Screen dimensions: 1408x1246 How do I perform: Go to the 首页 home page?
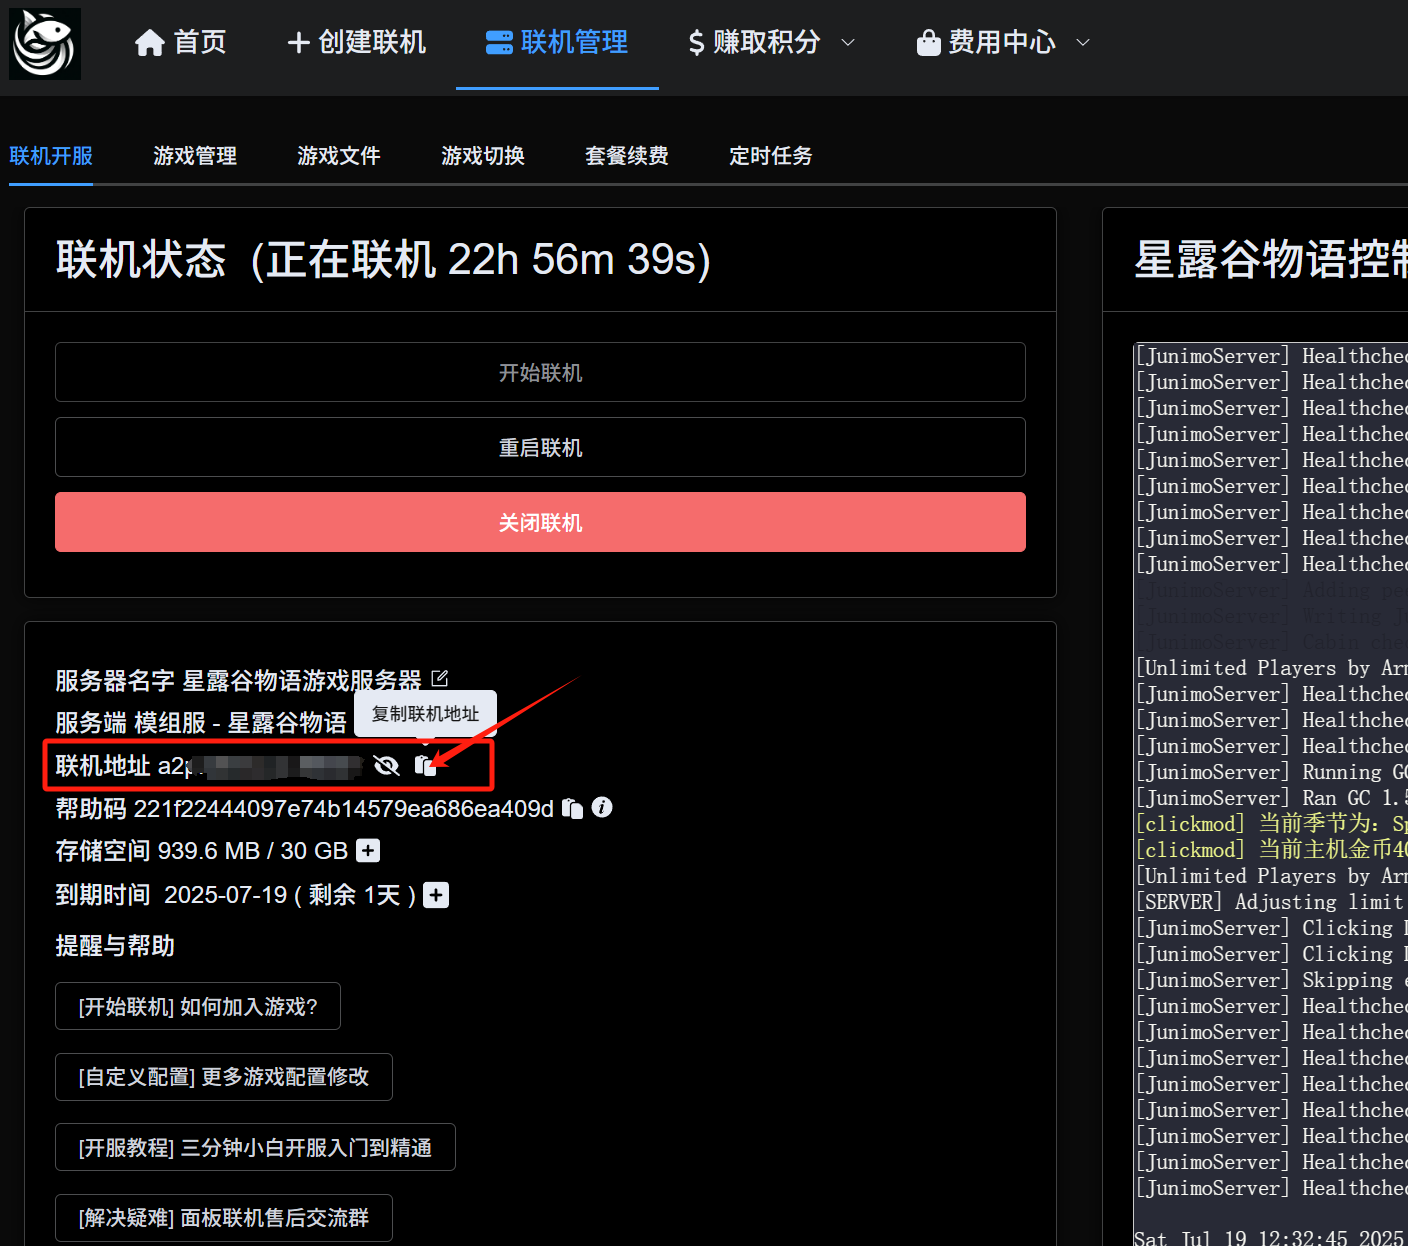[180, 42]
